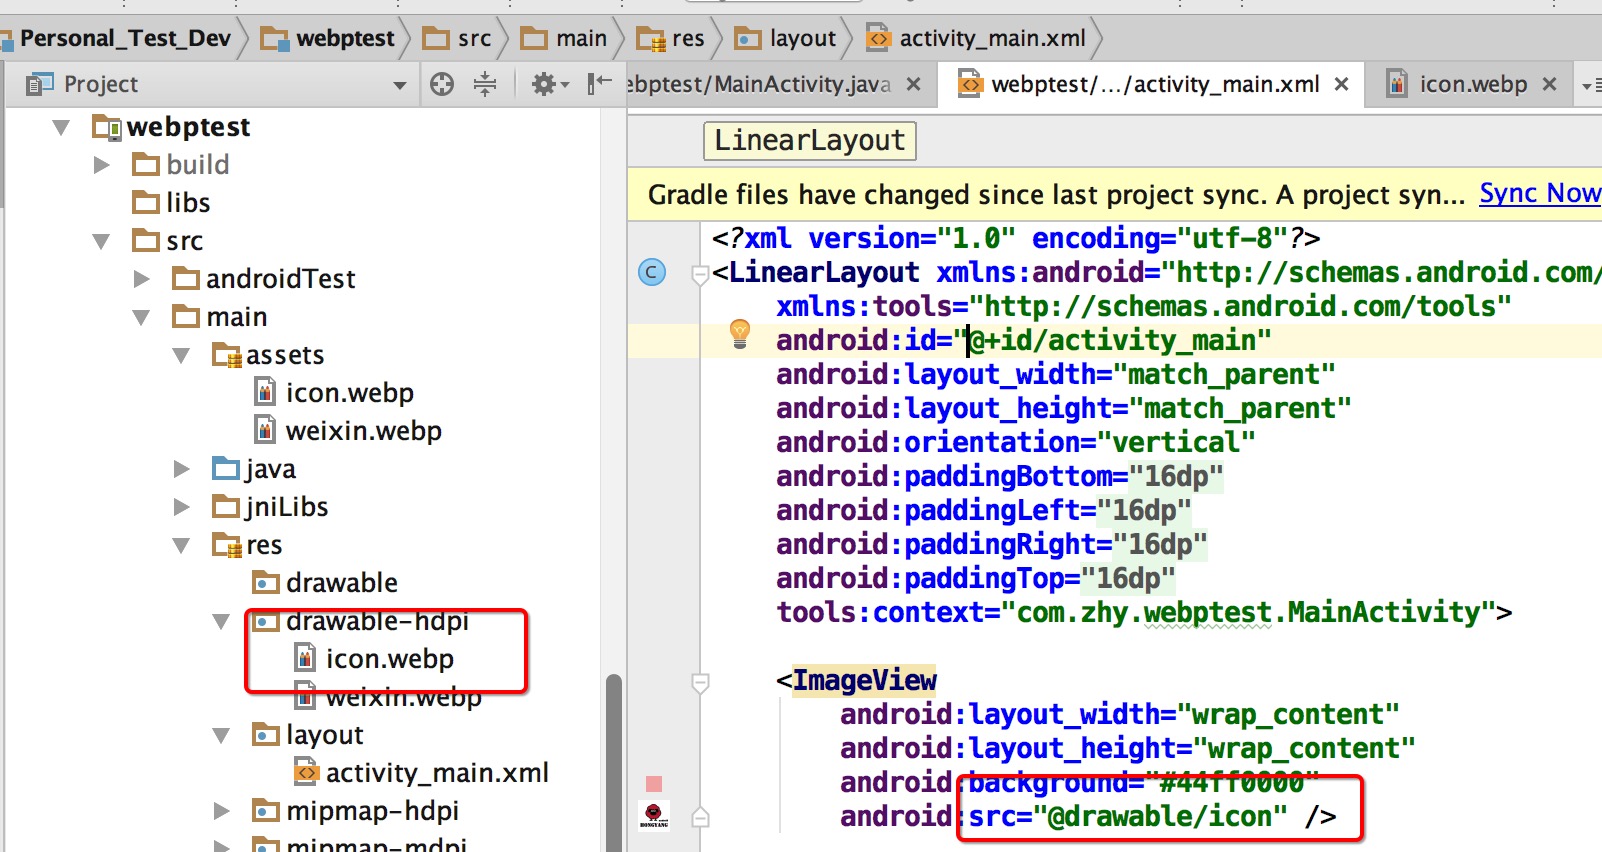Switch to the icon.webp tab
The height and width of the screenshot is (852, 1602).
(1470, 85)
